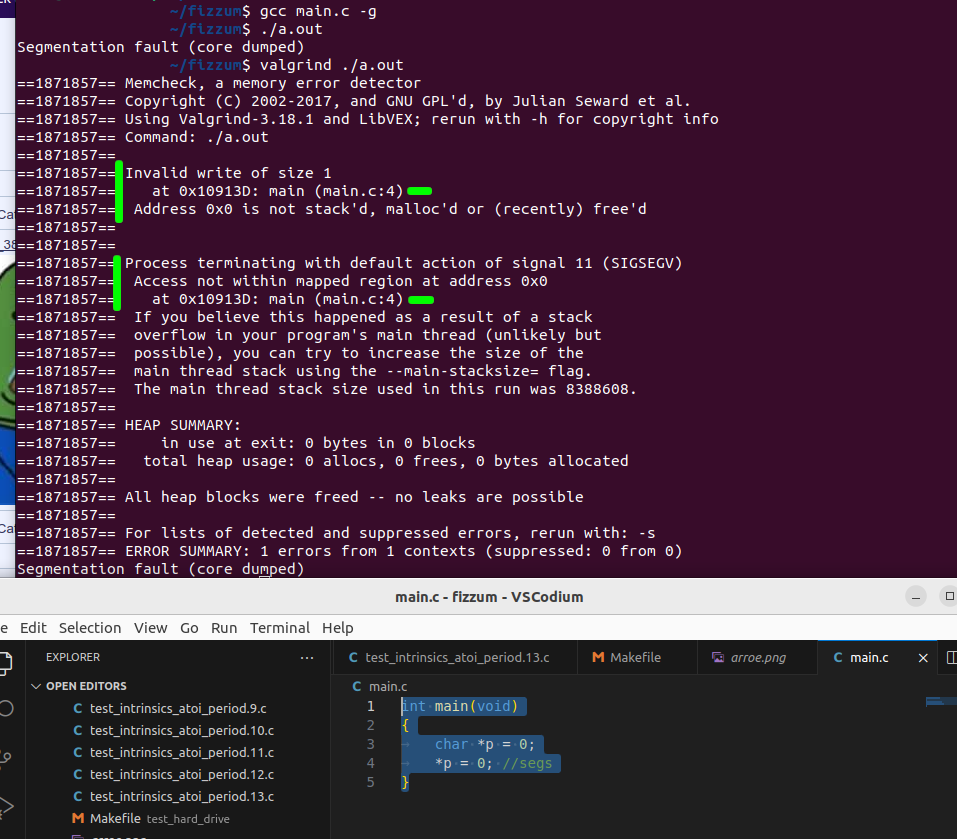
Task: Switch to the arroe.png editor tab
Action: [757, 658]
